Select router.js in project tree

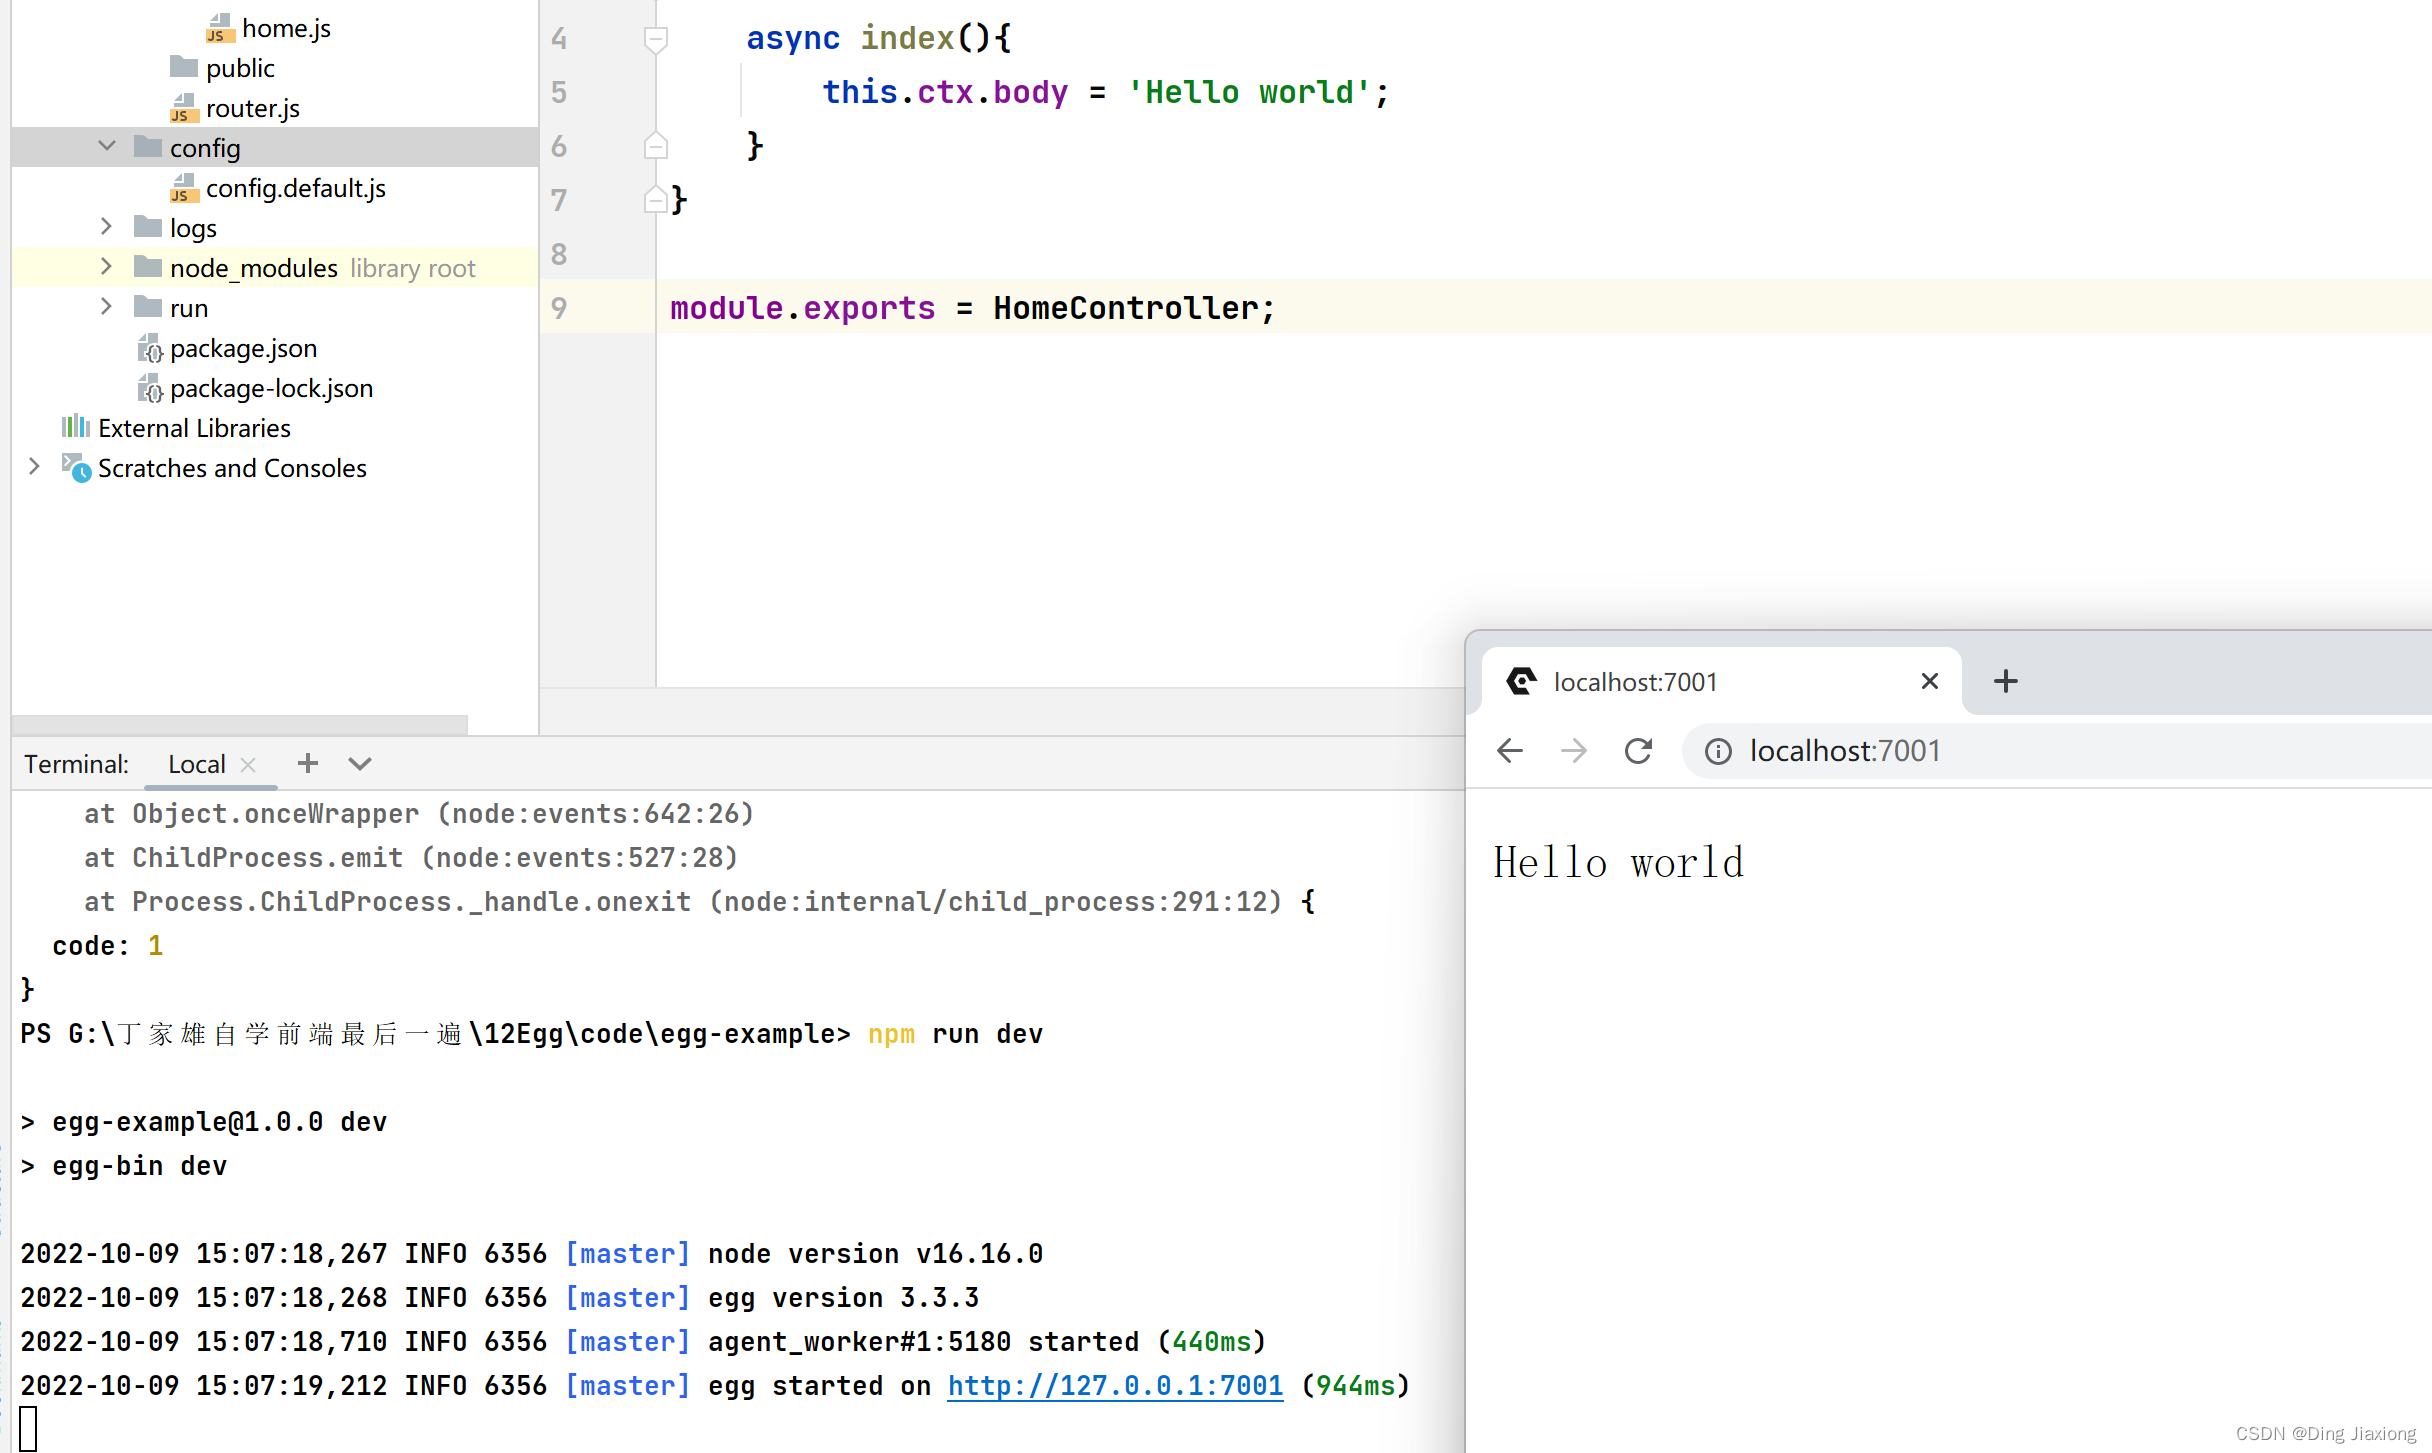pos(253,108)
